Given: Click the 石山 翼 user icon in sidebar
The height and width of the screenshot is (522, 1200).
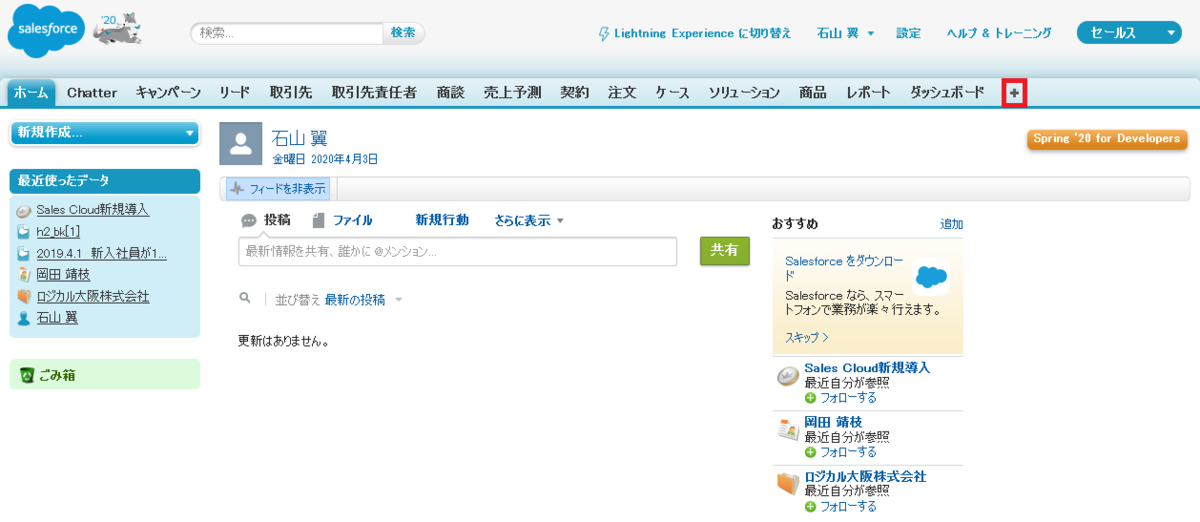Looking at the screenshot, I should (x=23, y=318).
